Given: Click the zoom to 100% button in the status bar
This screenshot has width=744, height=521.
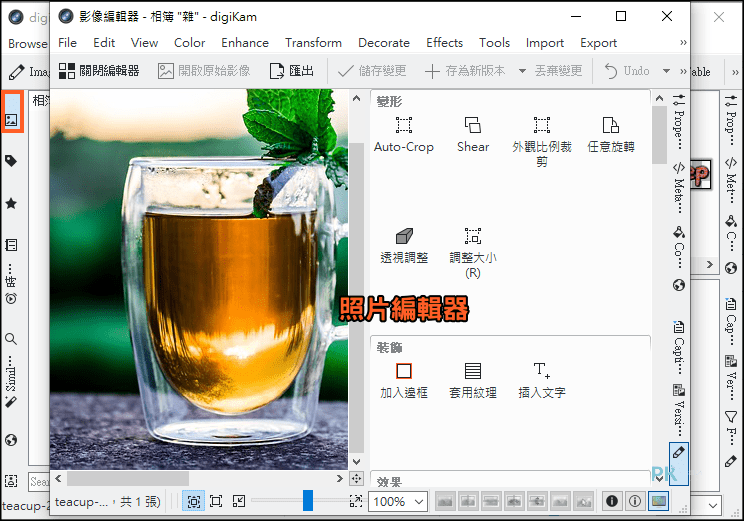Looking at the screenshot, I should point(216,501).
